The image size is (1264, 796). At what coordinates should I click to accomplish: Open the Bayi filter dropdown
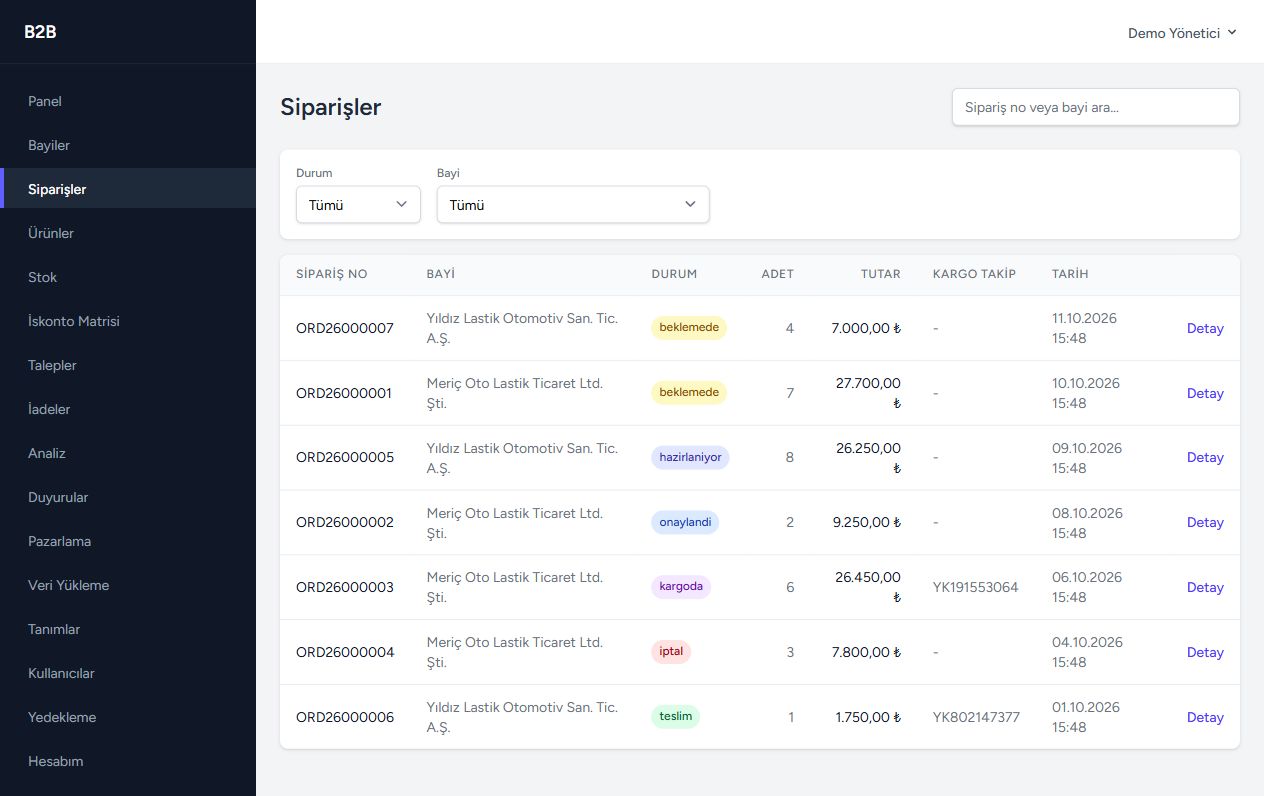(x=573, y=205)
